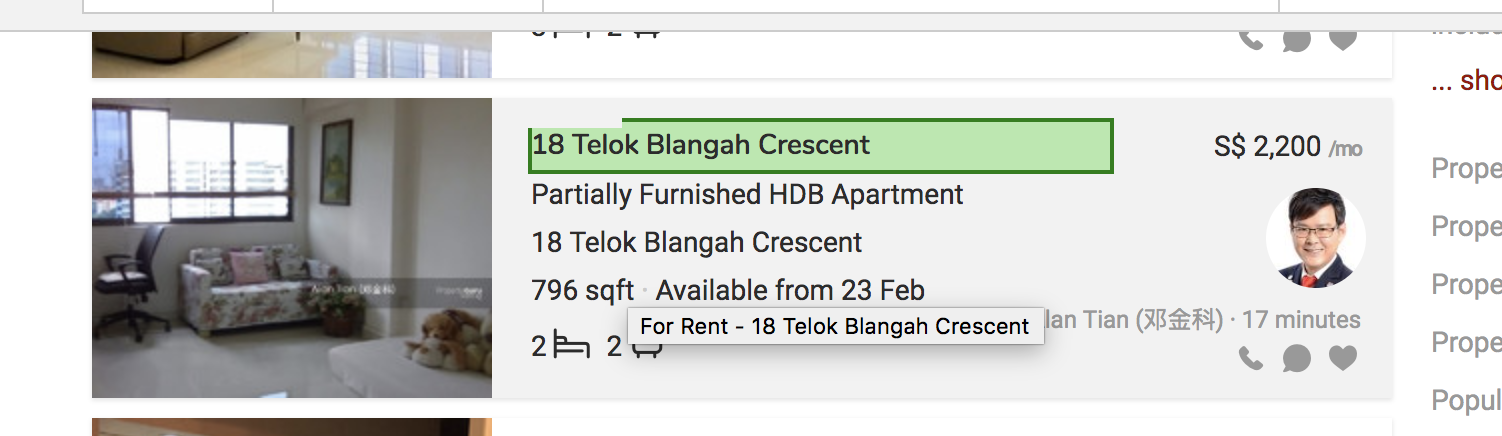1502x436 pixels.
Task: Click Alan Tian's round profile photo
Action: pos(1315,238)
